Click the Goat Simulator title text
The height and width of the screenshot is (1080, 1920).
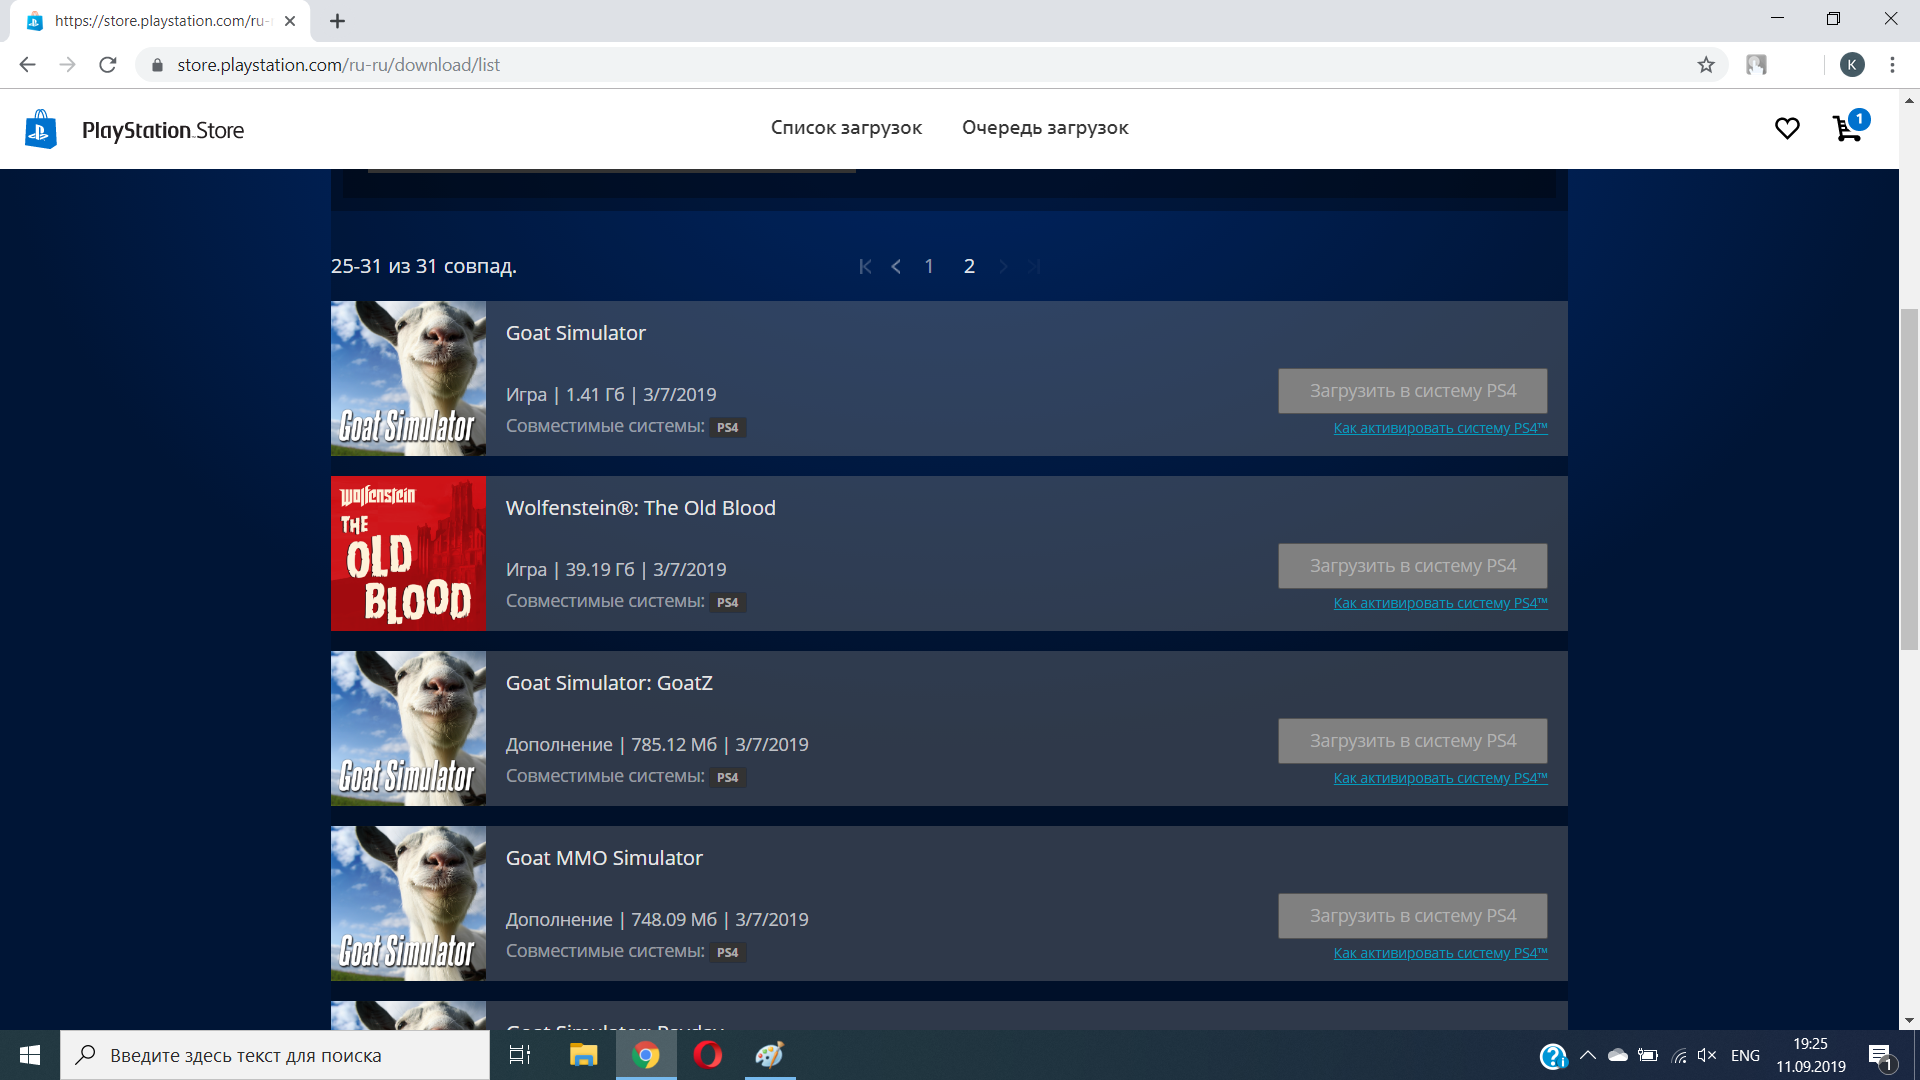pyautogui.click(x=575, y=333)
